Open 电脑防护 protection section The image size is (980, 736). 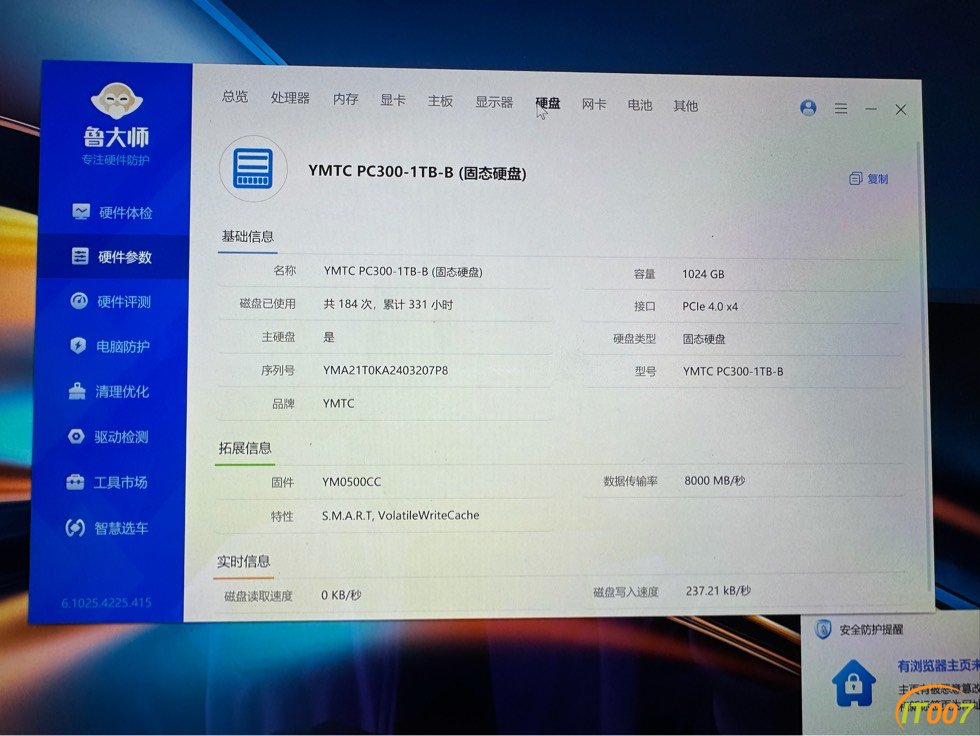[x=109, y=346]
